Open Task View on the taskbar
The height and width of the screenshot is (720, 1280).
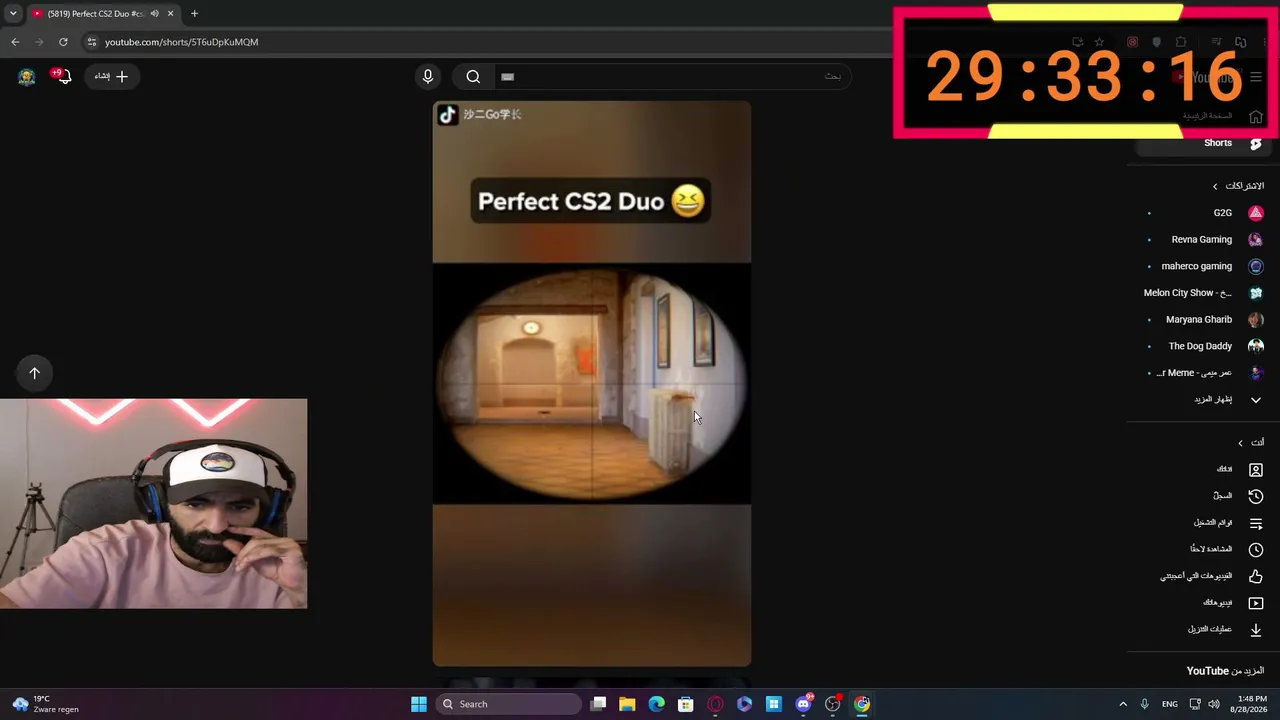click(x=598, y=704)
